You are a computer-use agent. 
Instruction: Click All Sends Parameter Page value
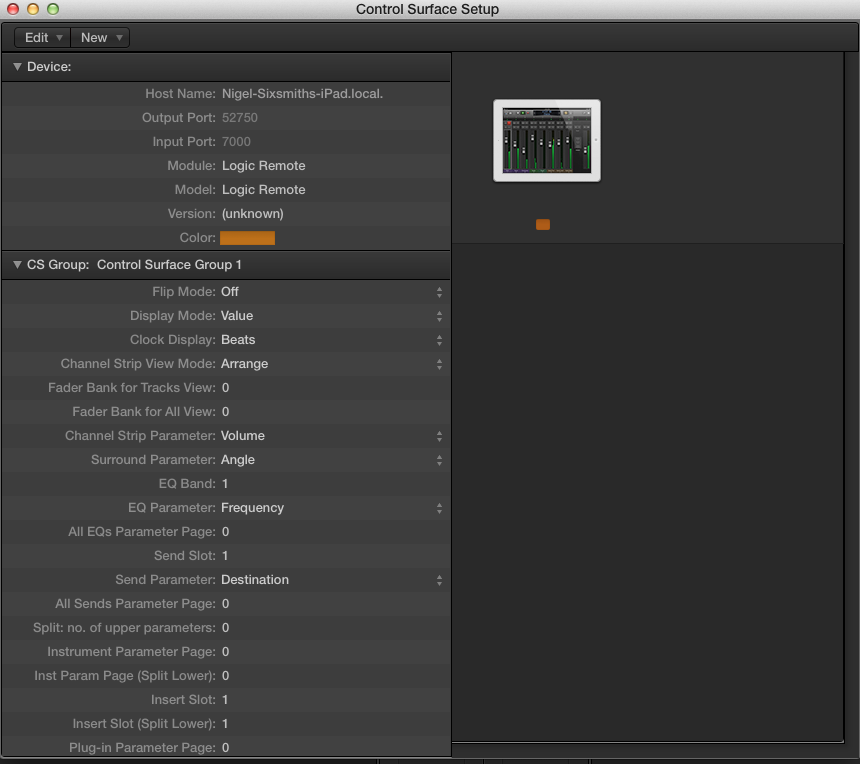[225, 604]
